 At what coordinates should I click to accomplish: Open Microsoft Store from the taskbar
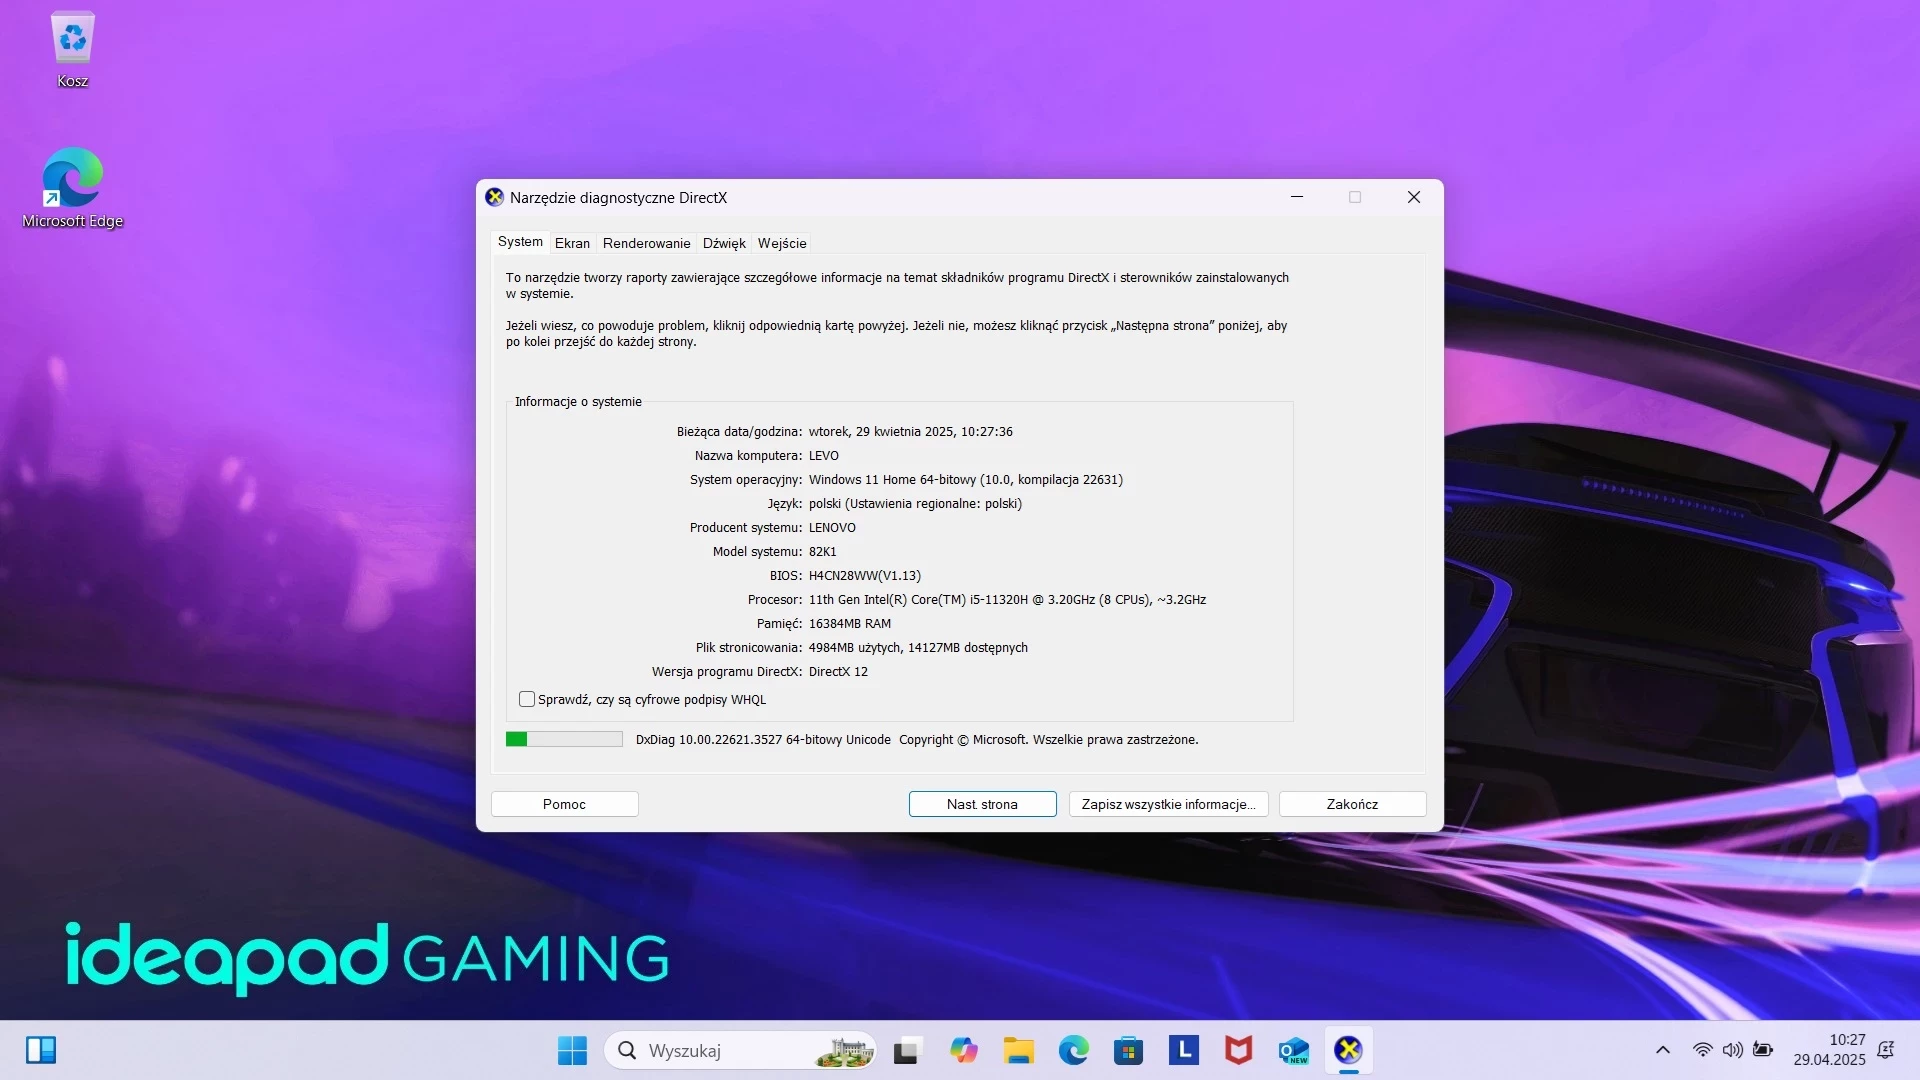pos(1128,1050)
